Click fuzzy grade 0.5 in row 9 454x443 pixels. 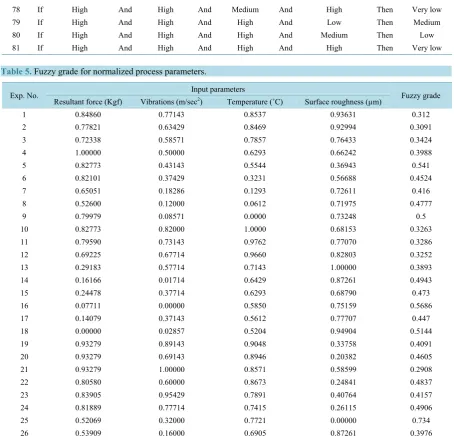tap(421, 216)
